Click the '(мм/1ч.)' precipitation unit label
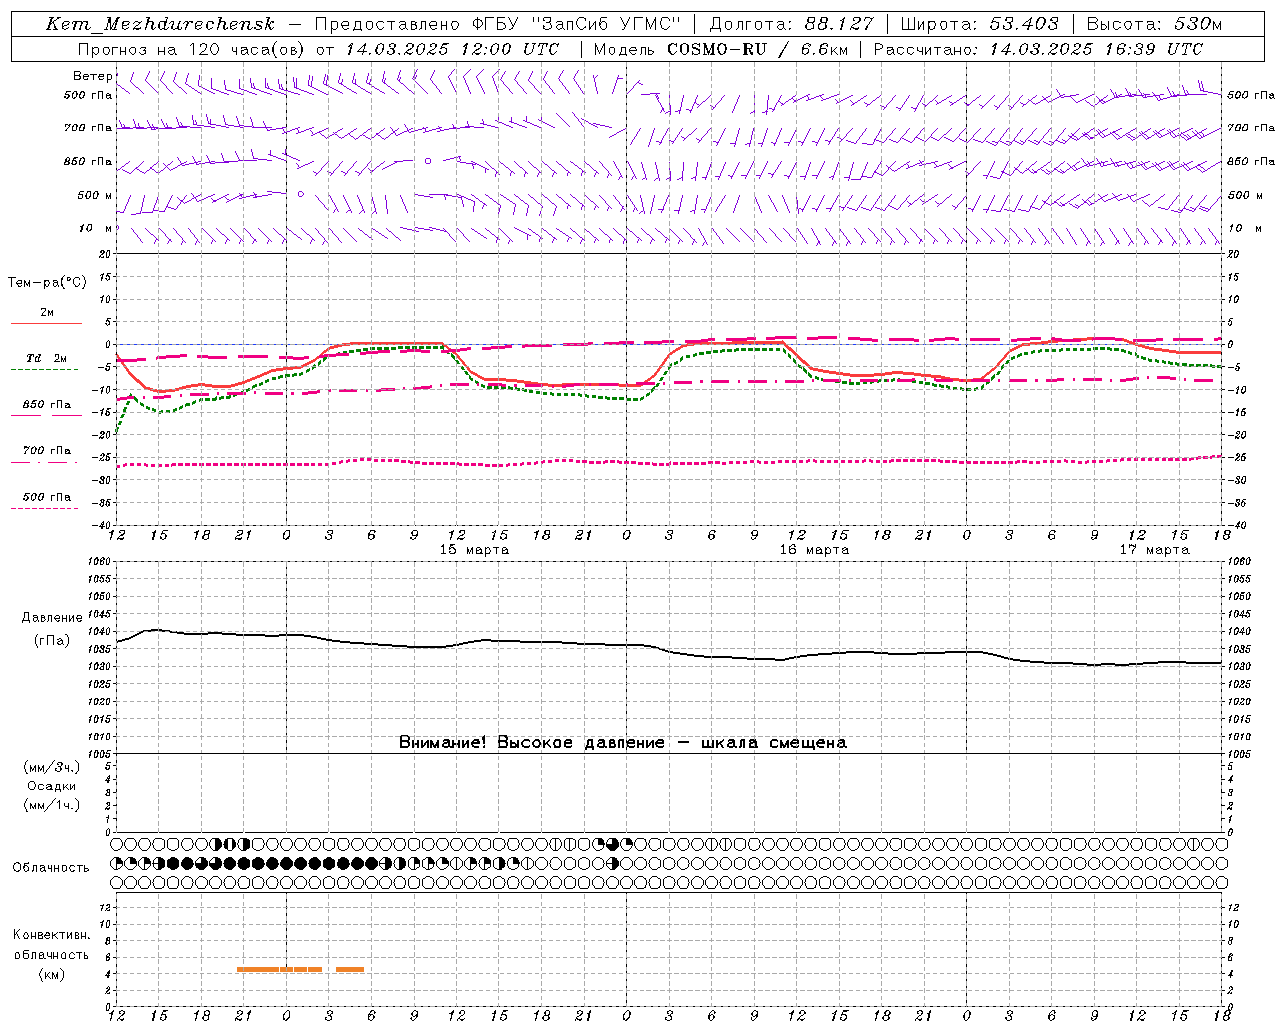The width and height of the screenshot is (1280, 1024). [52, 805]
